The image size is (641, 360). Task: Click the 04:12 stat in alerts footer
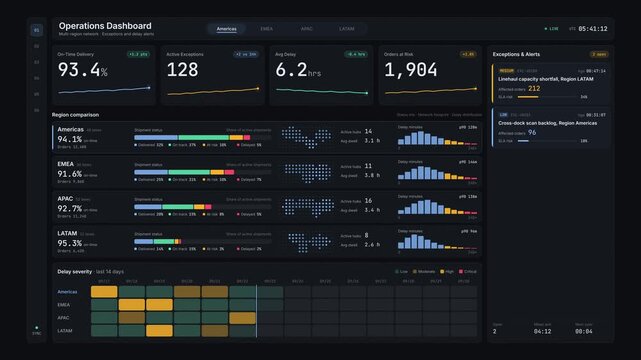click(x=542, y=331)
